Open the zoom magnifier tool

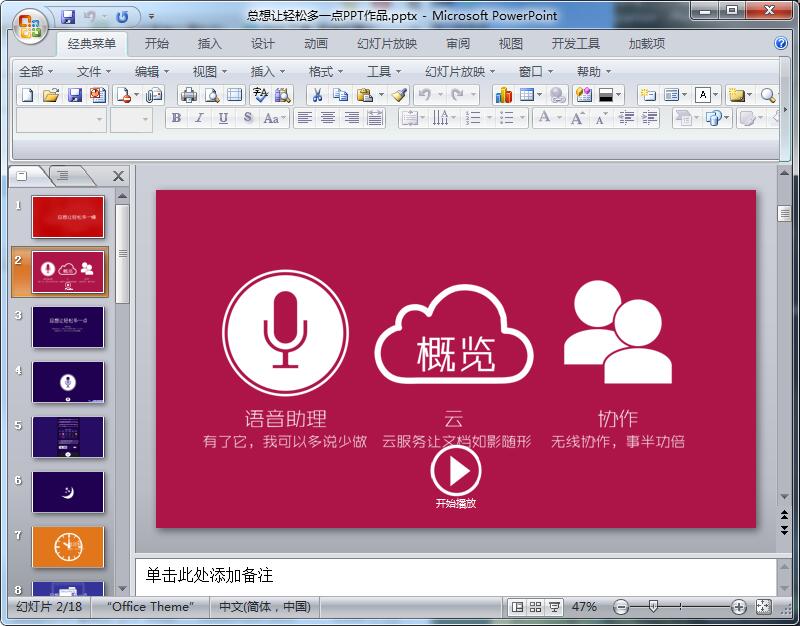click(768, 95)
